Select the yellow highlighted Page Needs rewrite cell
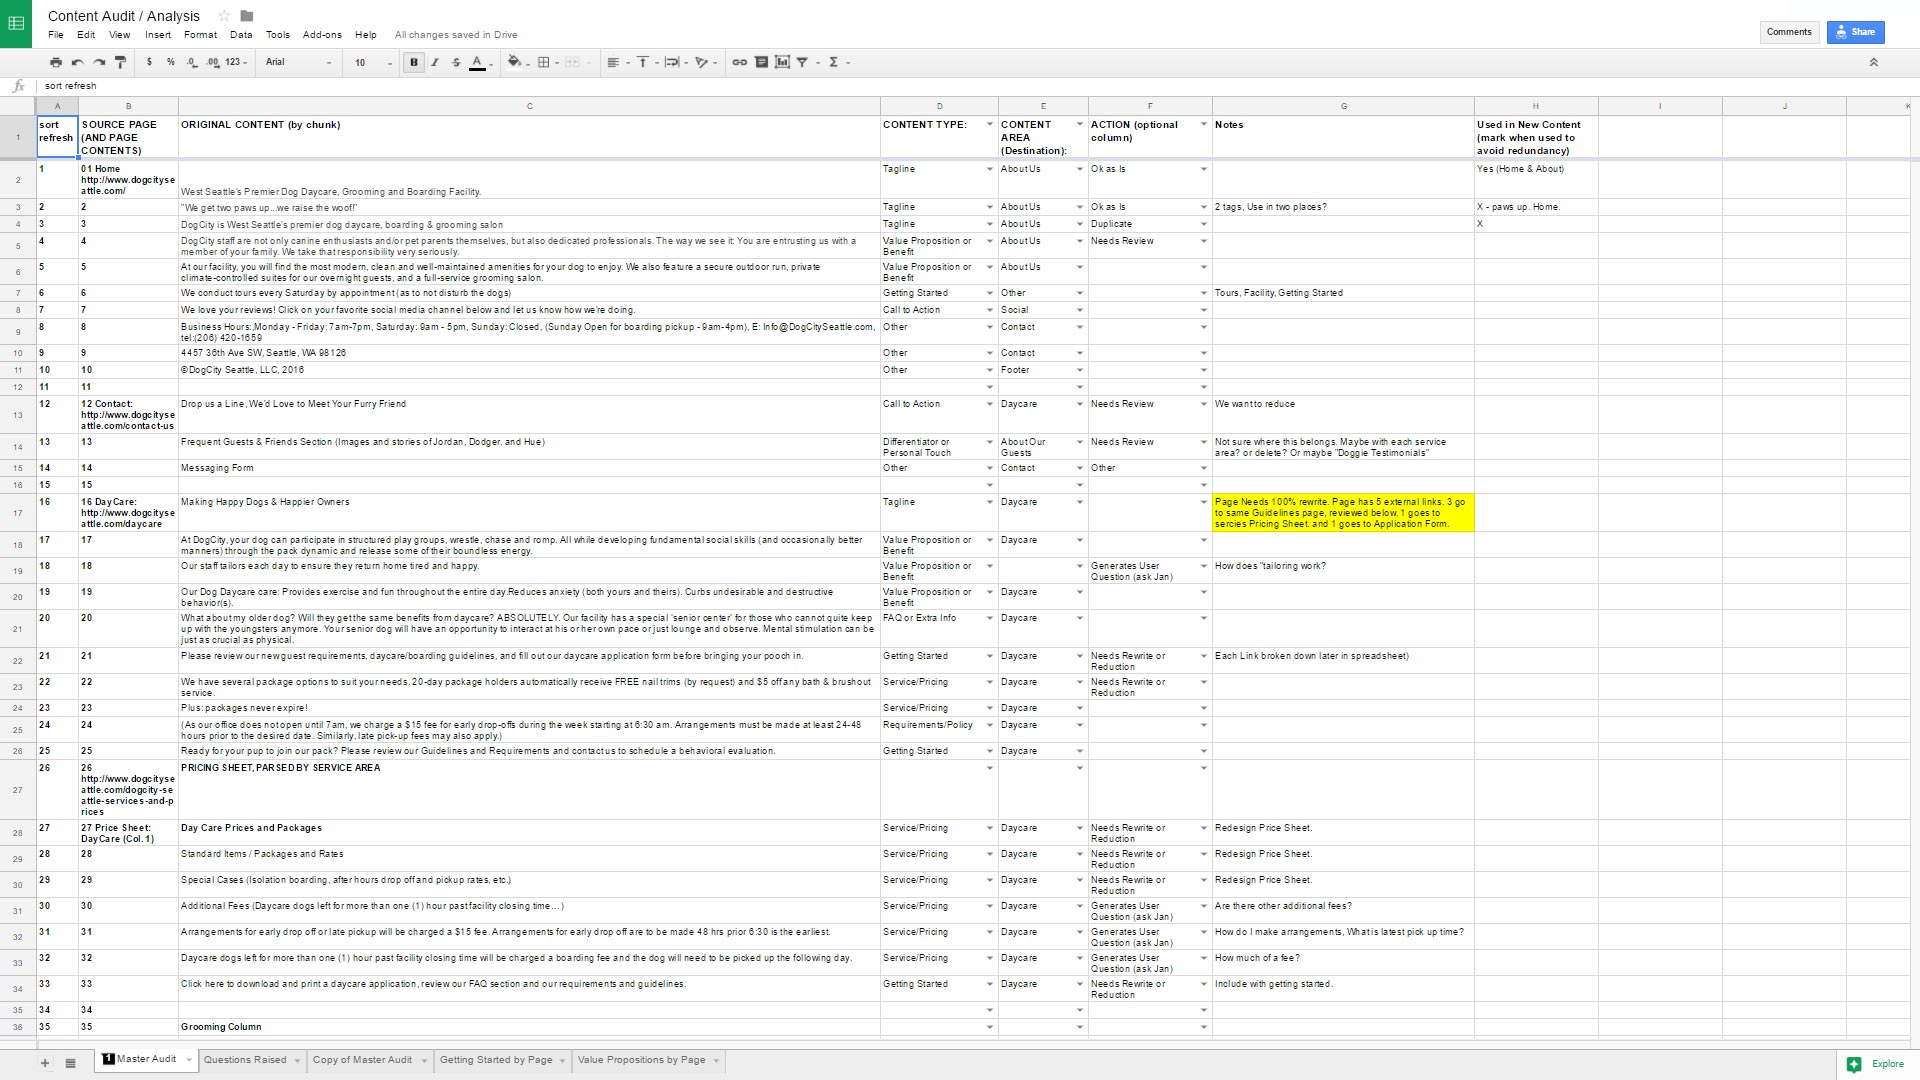Viewport: 1920px width, 1080px height. coord(1343,513)
